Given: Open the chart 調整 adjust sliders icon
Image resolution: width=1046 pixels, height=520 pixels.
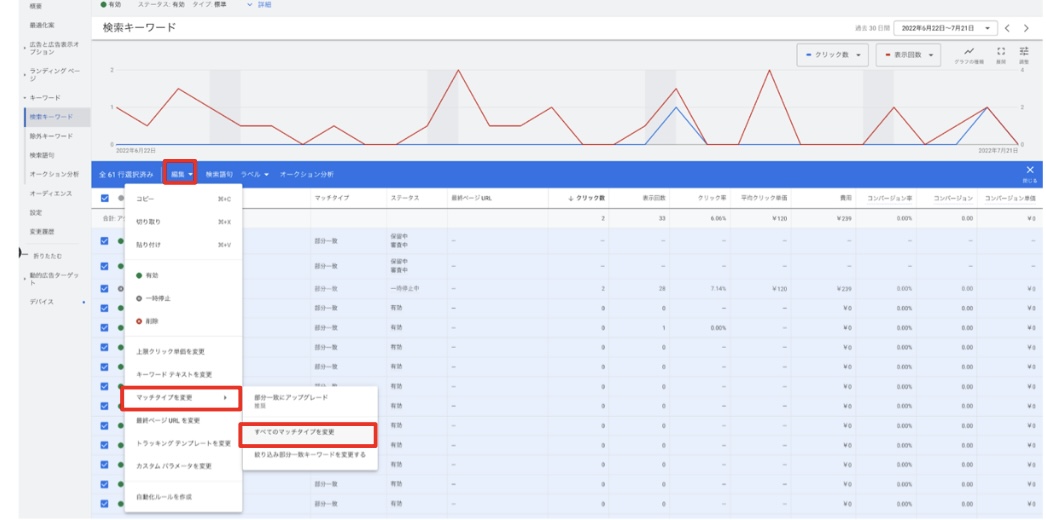Looking at the screenshot, I should (x=1024, y=51).
